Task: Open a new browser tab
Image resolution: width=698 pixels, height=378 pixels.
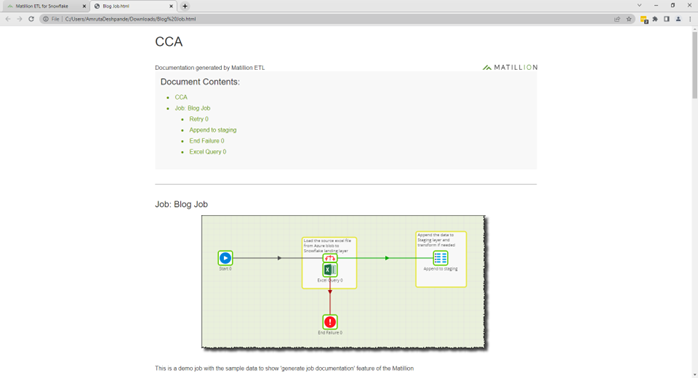Action: coord(185,6)
